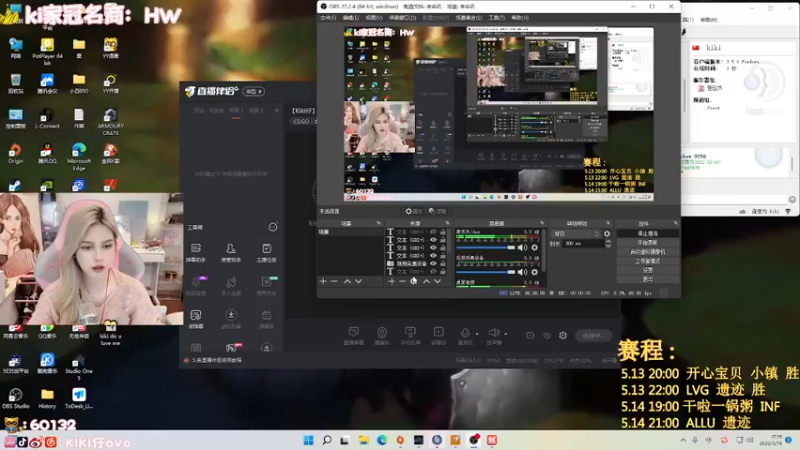Adjust microphone volume slider in OBS mixer
Image resolution: width=800 pixels, height=450 pixels.
pyautogui.click(x=486, y=247)
